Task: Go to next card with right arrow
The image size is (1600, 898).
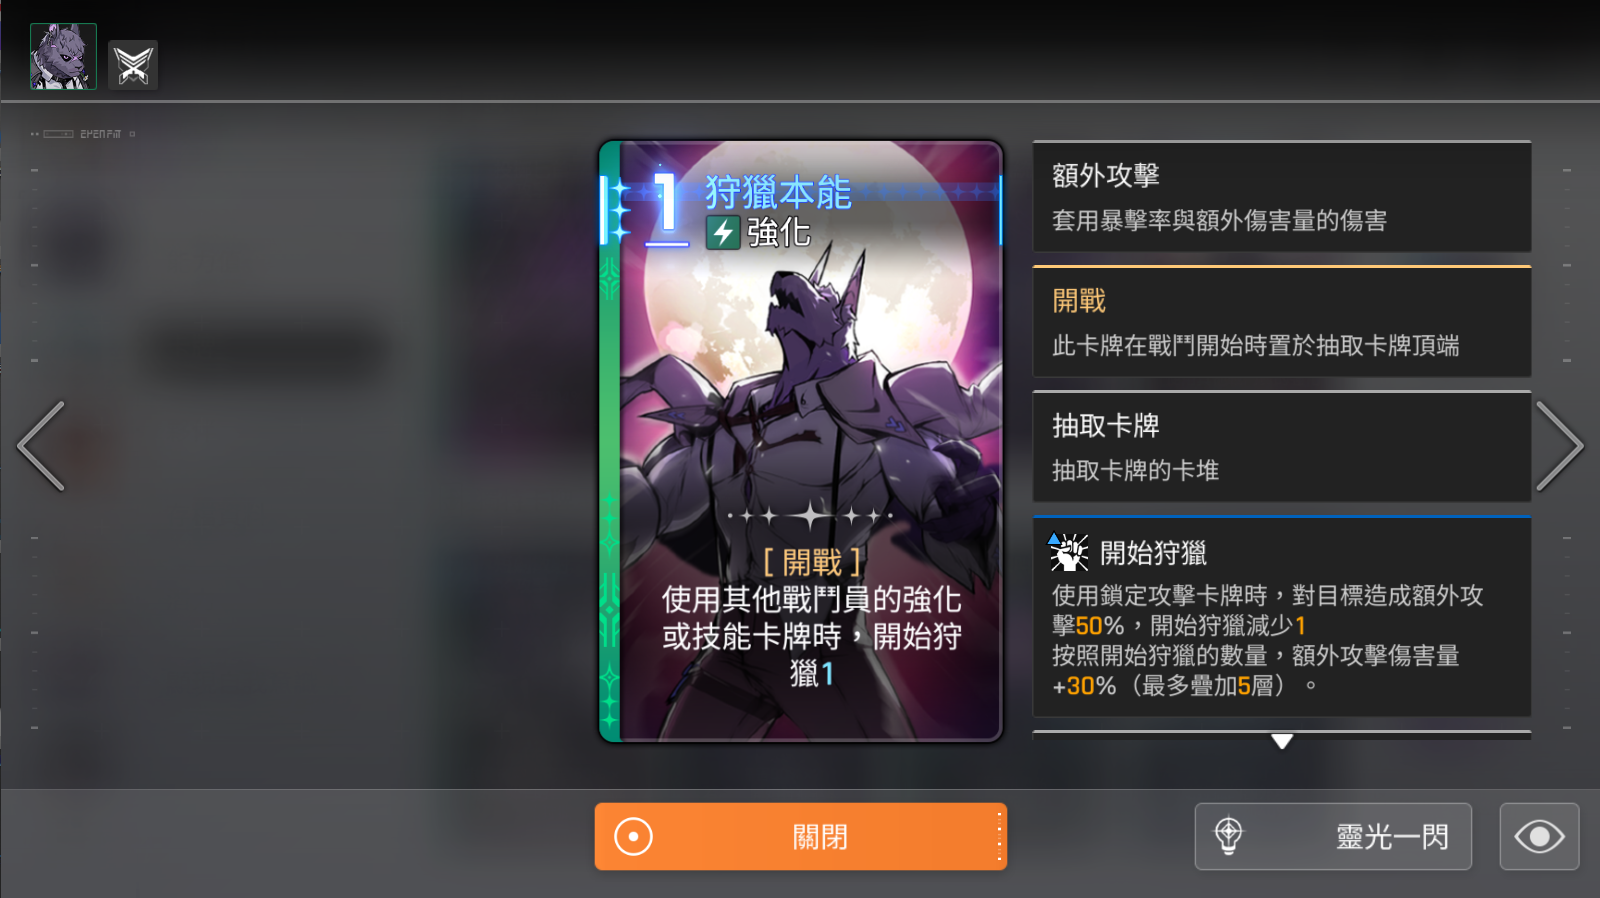Action: tap(1559, 446)
